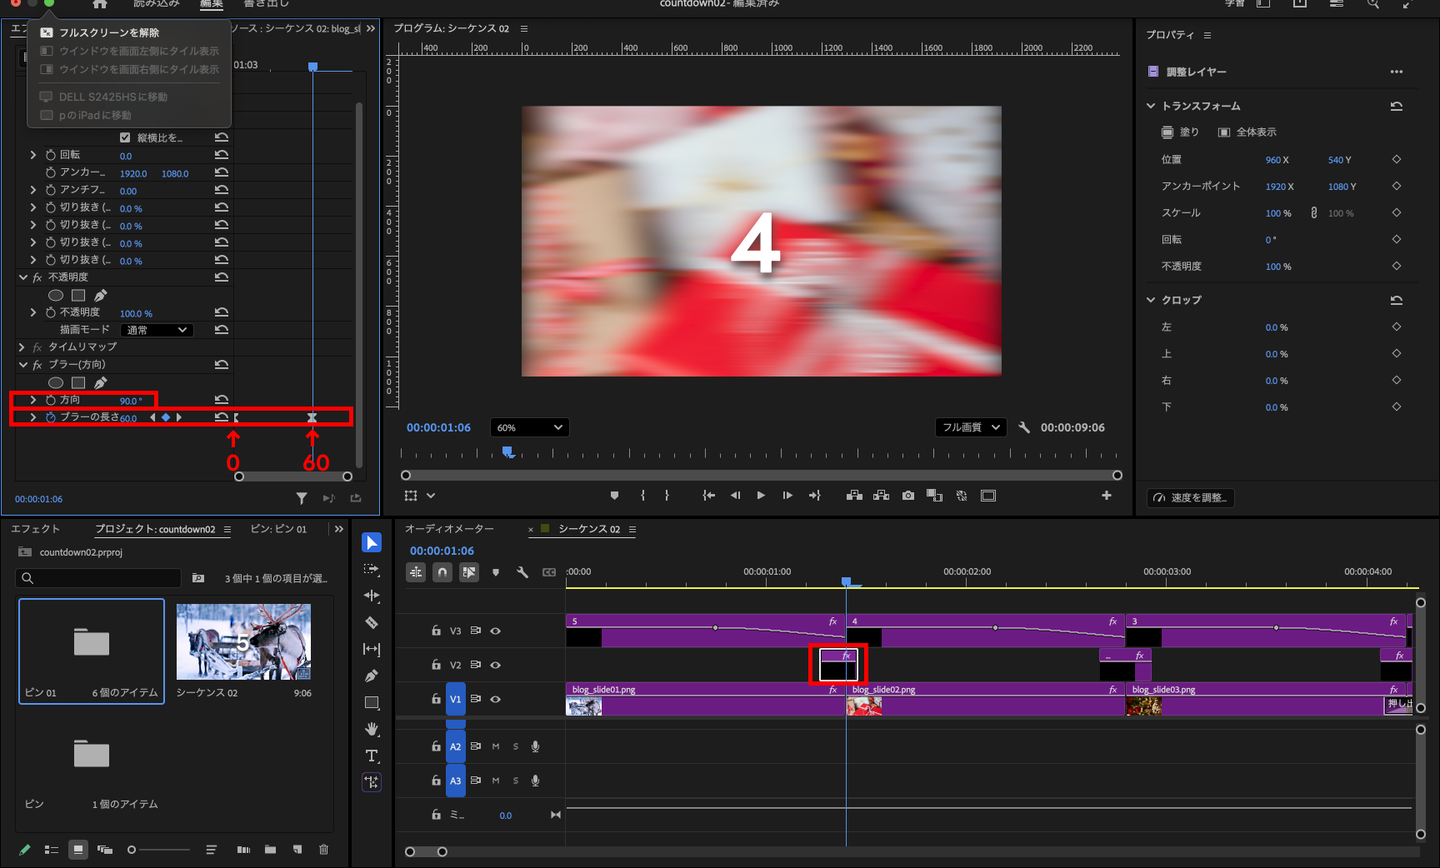This screenshot has height=868, width=1440.
Task: Click the Export Frame camera icon
Action: 908,496
